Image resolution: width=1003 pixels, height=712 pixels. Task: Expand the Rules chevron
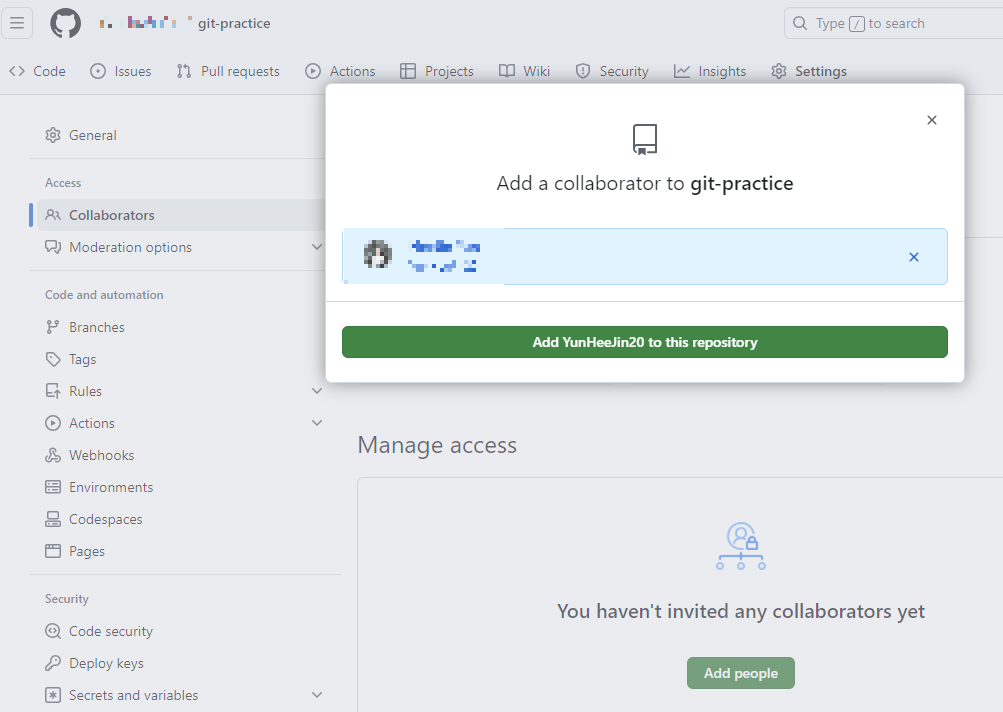(317, 391)
